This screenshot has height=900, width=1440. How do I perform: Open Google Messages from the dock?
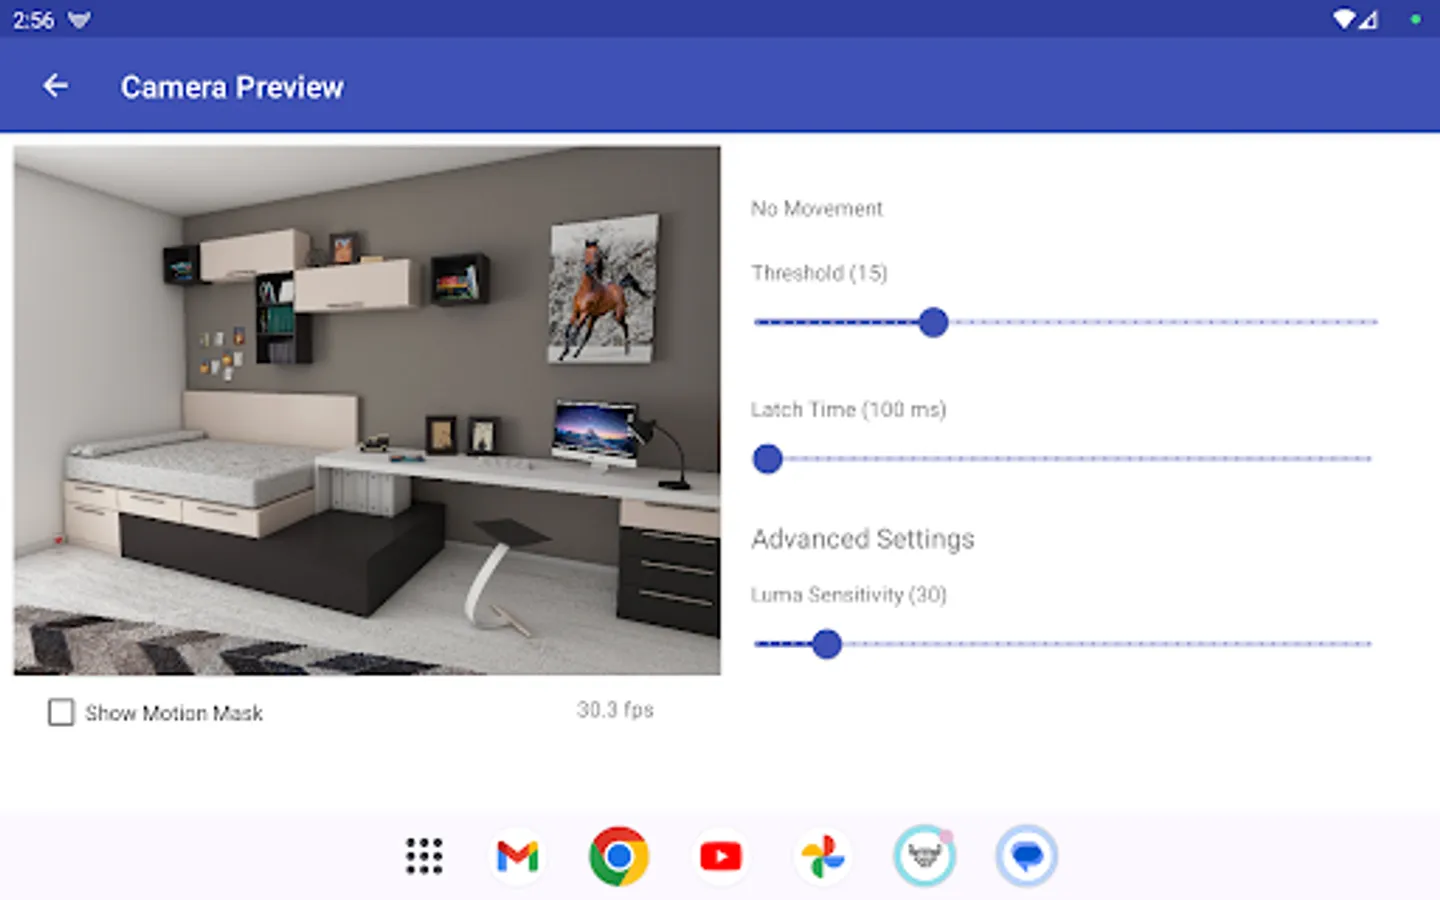point(1027,856)
